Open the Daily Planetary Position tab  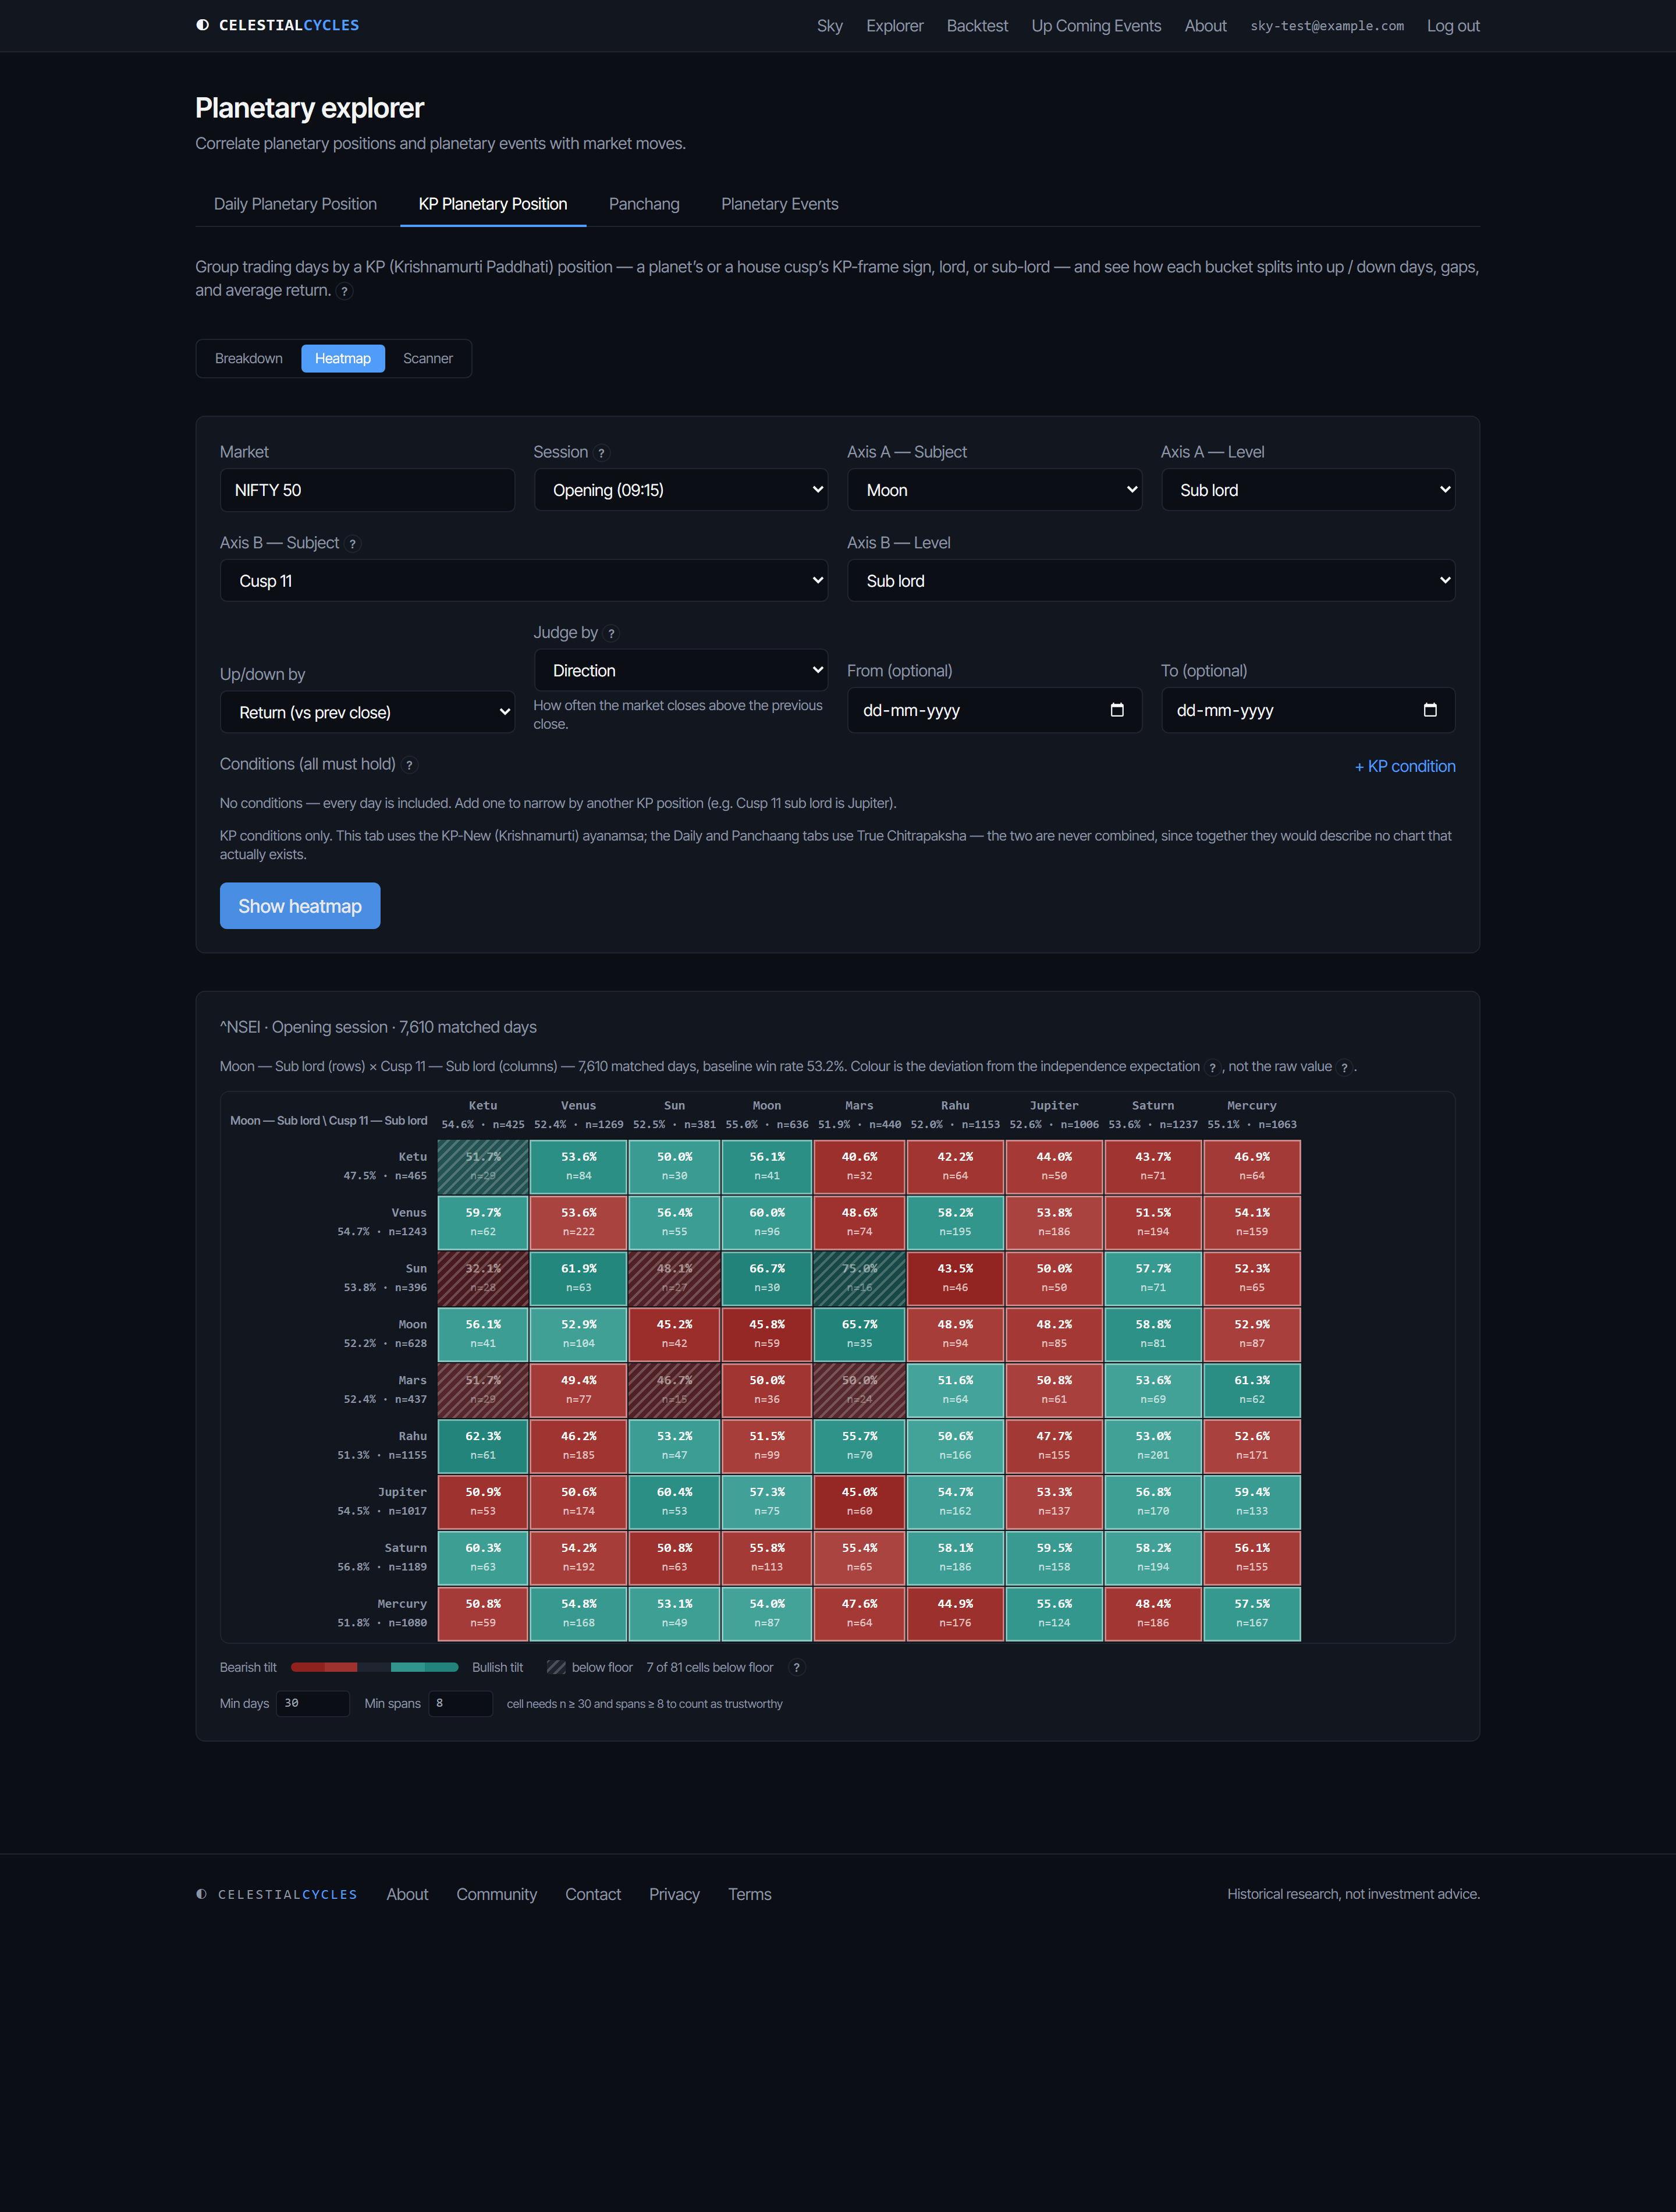[x=295, y=204]
